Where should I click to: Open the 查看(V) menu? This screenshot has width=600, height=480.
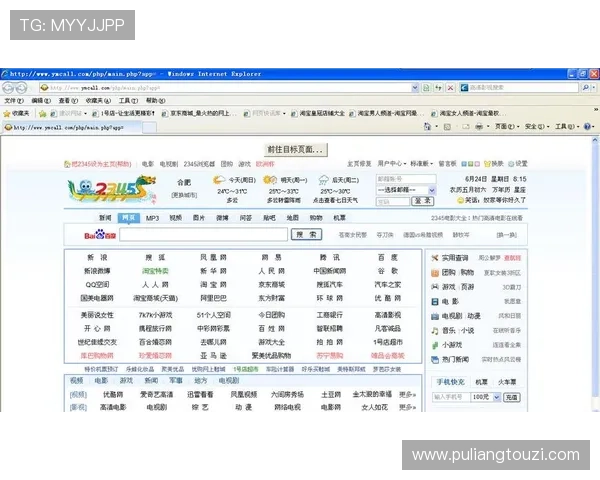pos(68,100)
